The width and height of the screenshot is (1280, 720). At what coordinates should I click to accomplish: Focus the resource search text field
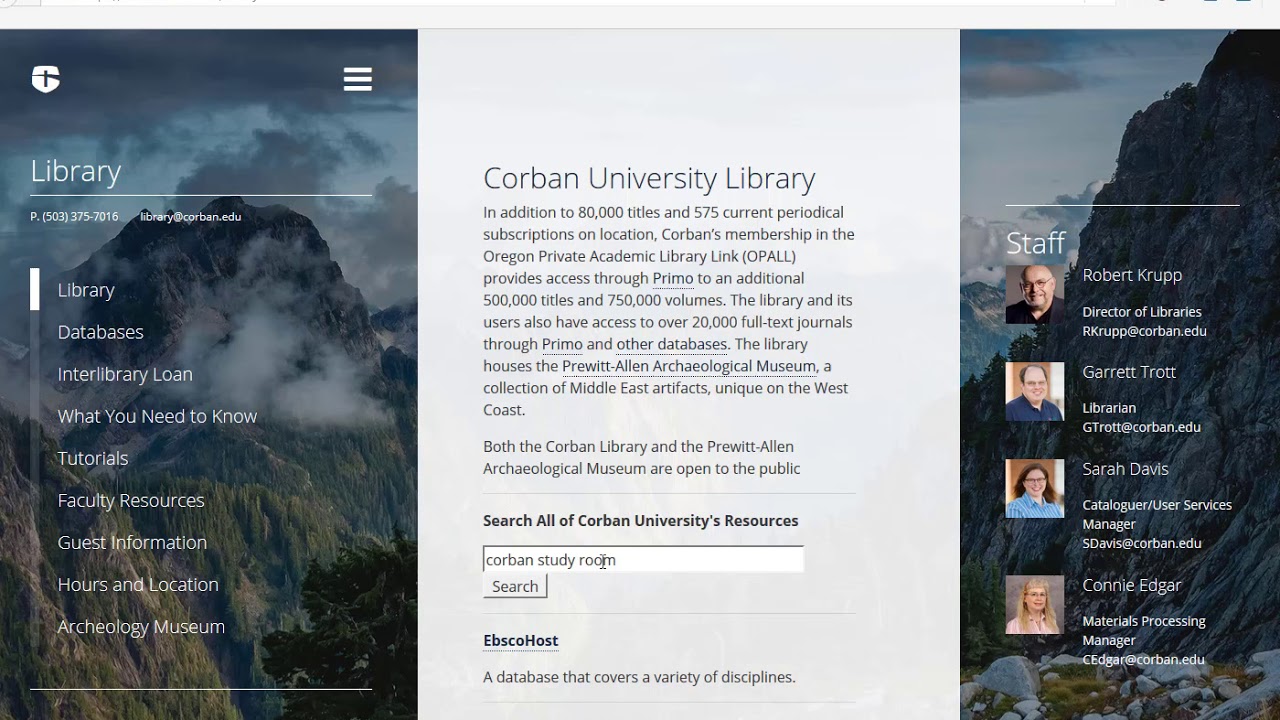click(x=643, y=559)
